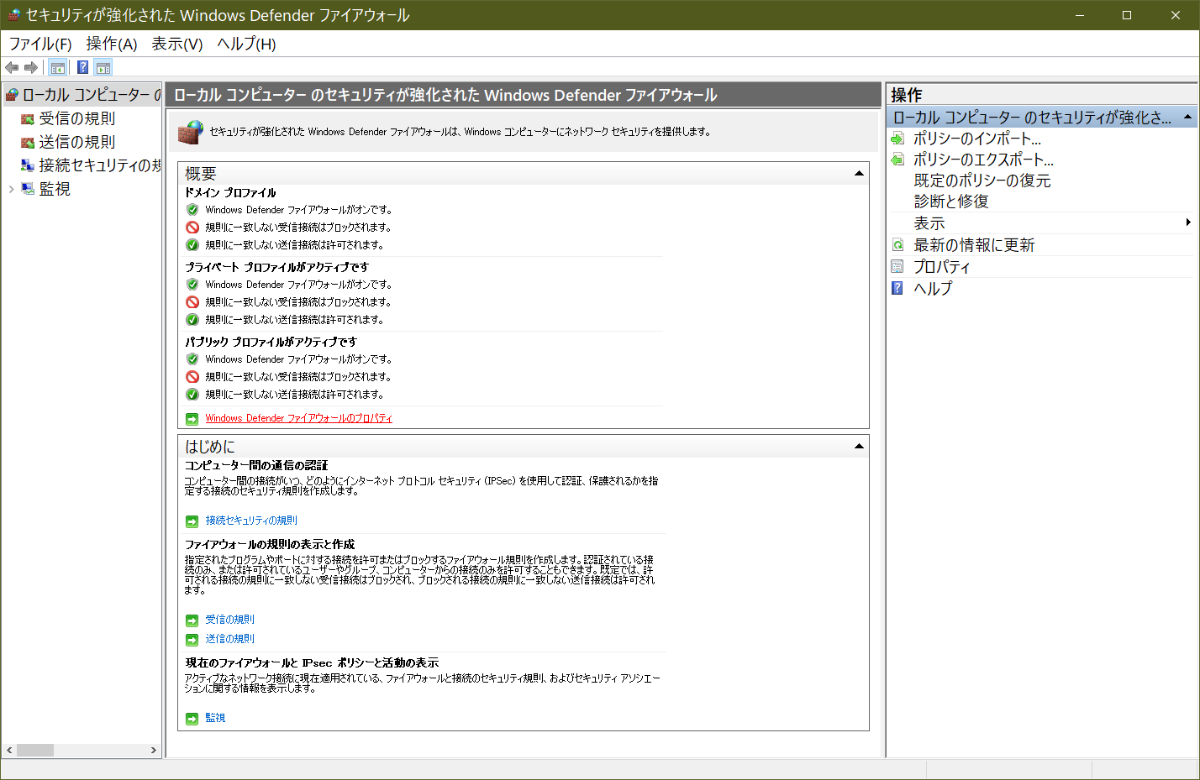Click the tree pane scroll-left arrow
1200x780 pixels.
click(9, 750)
